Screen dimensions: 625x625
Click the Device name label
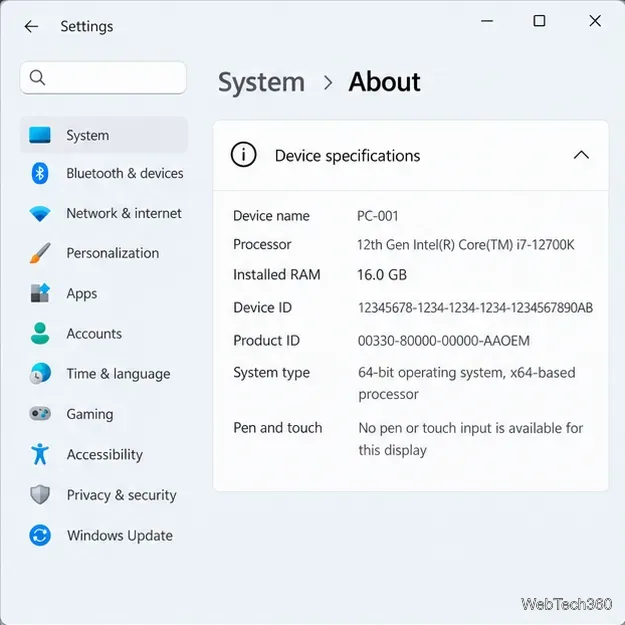pos(271,216)
